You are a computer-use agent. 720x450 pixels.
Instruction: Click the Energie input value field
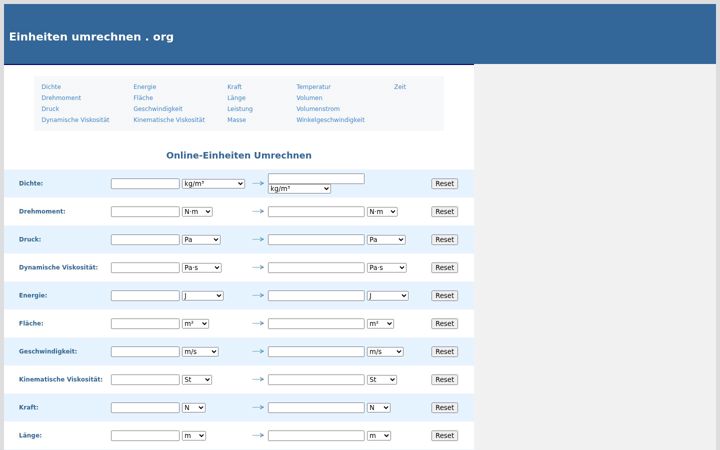coord(145,296)
